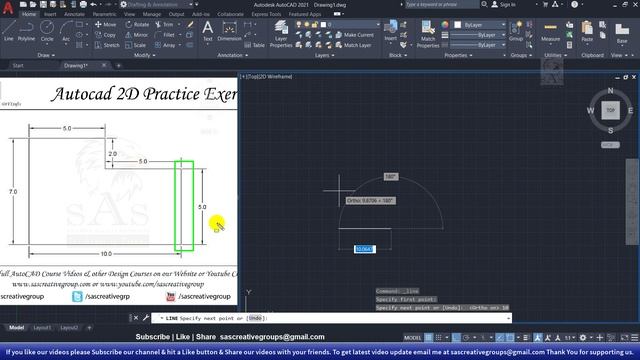Click the Copy tool

pyautogui.click(x=106, y=35)
